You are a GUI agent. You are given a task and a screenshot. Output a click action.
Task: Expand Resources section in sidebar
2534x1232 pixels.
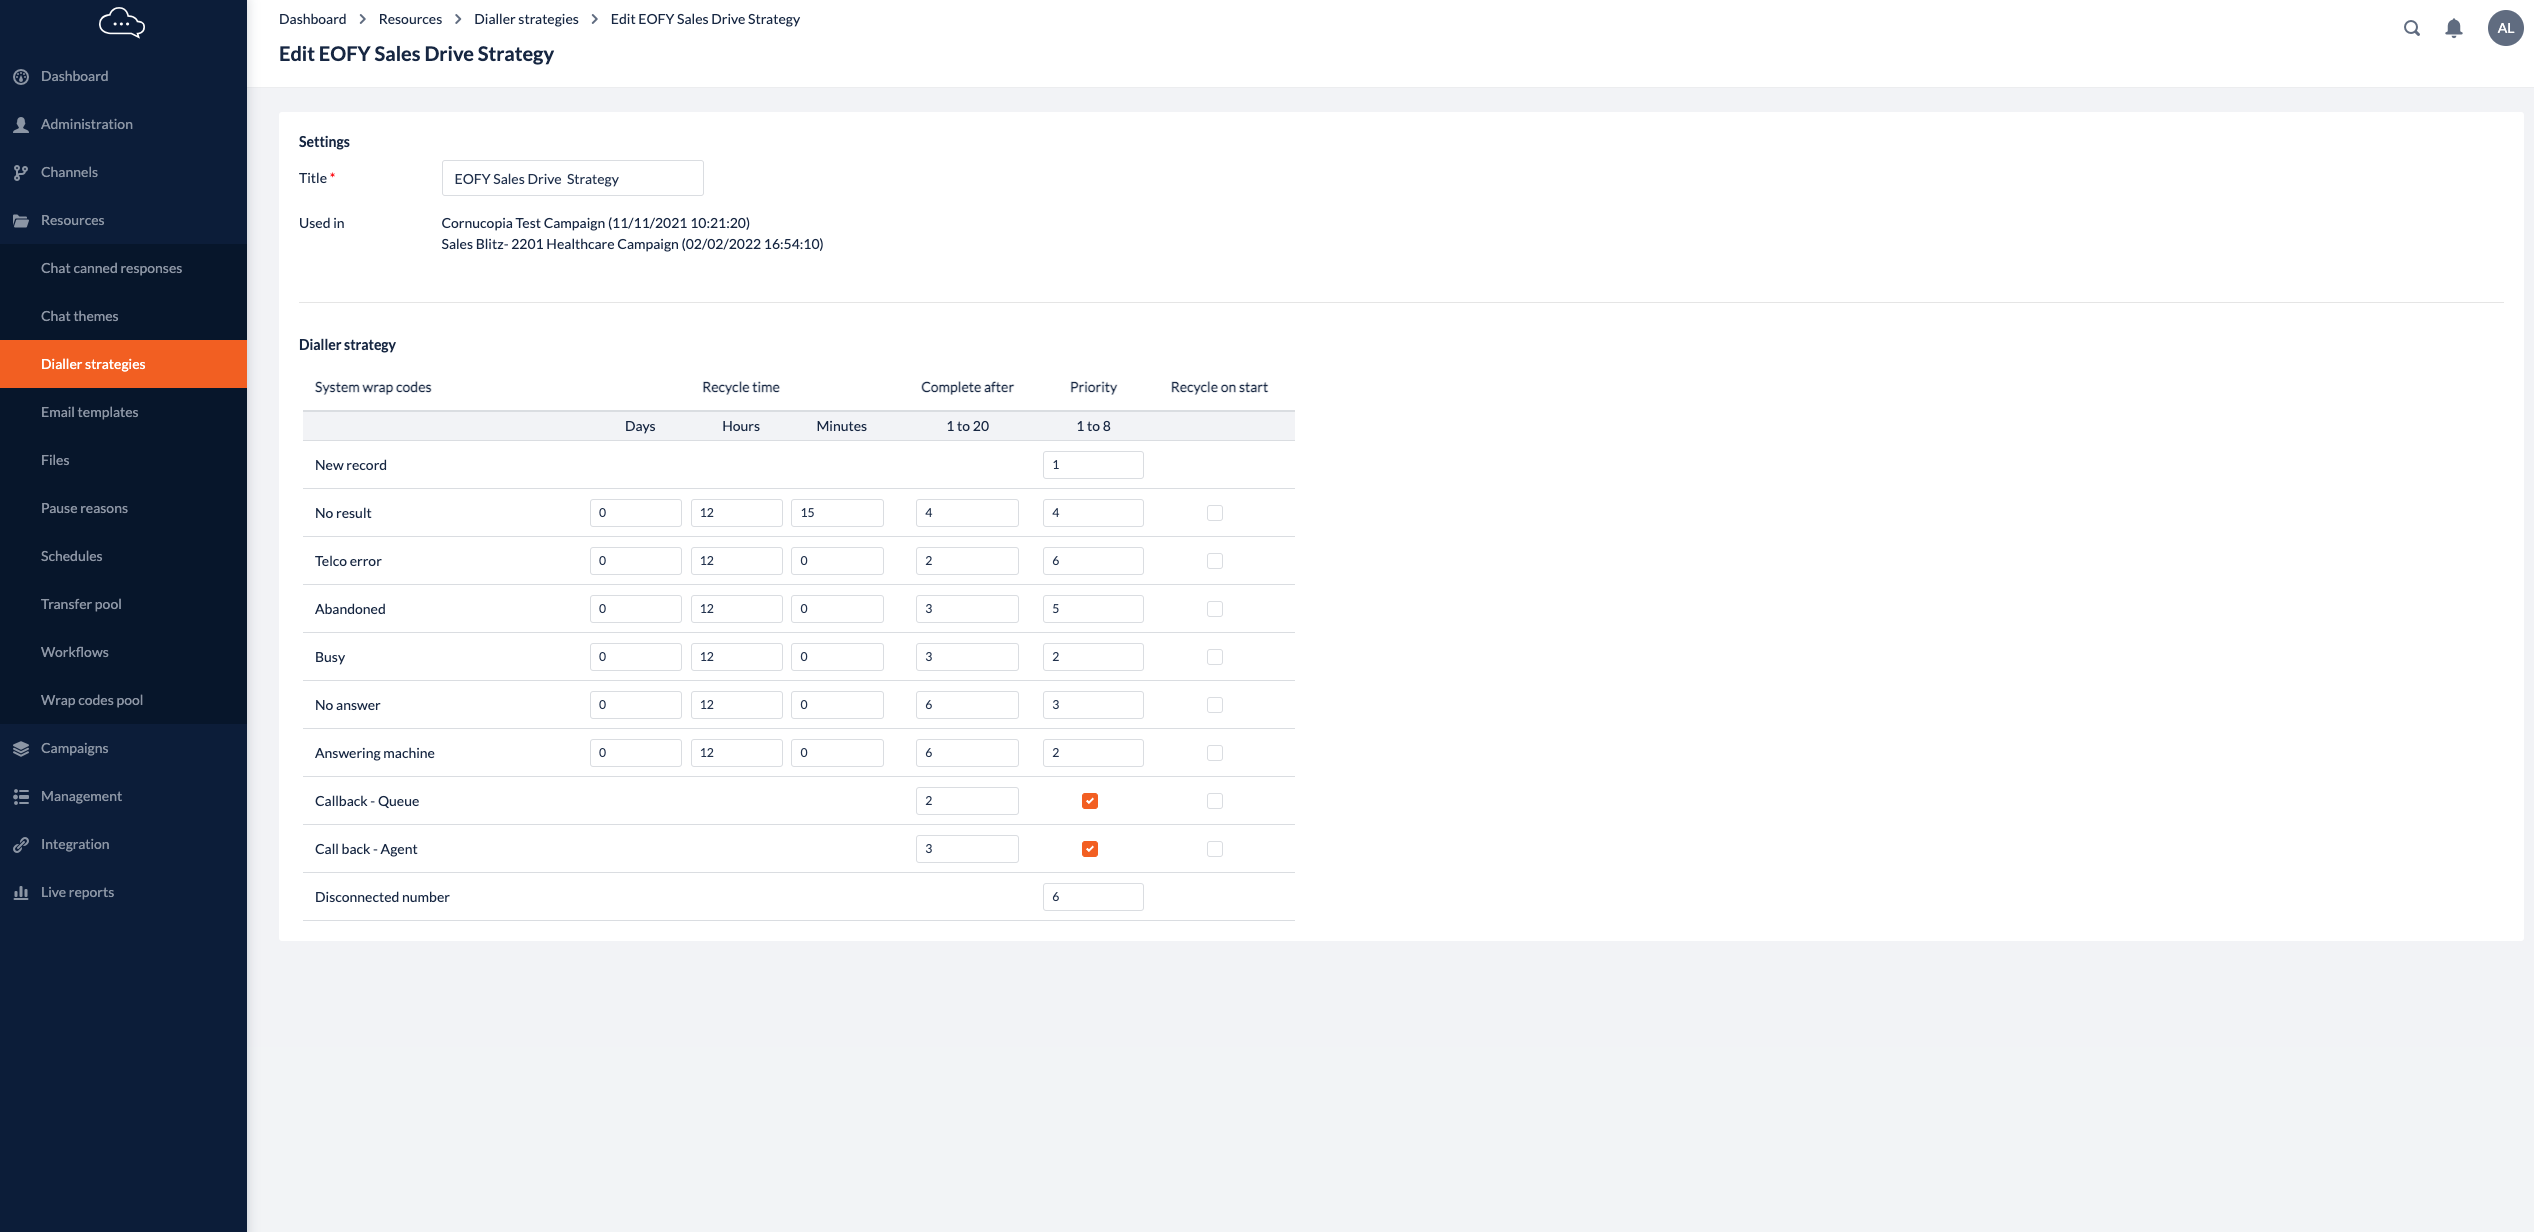(73, 220)
